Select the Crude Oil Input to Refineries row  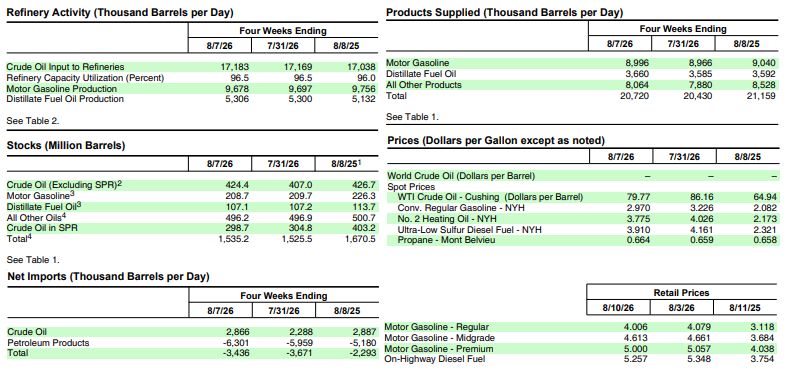(192, 67)
